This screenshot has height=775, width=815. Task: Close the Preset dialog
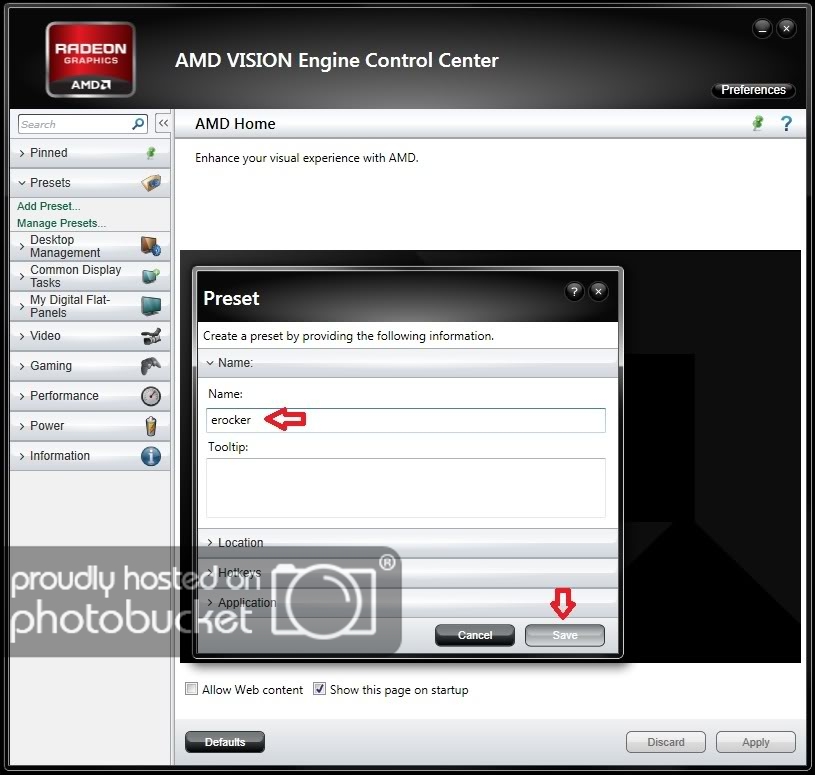pyautogui.click(x=598, y=292)
